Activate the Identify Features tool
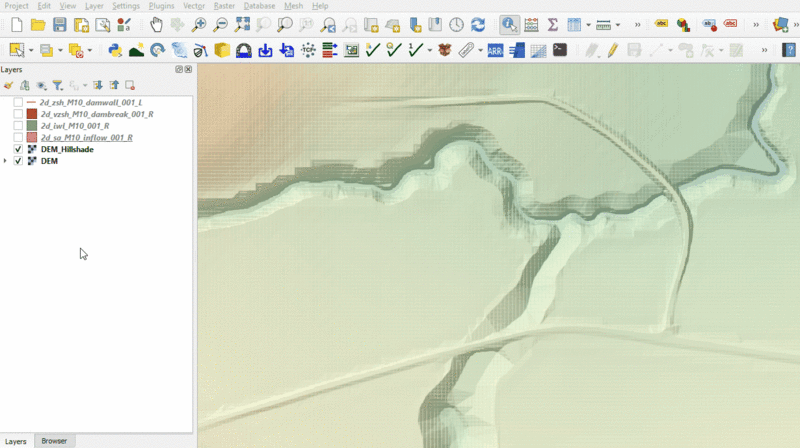Screen dimensions: 800x448 (509, 25)
